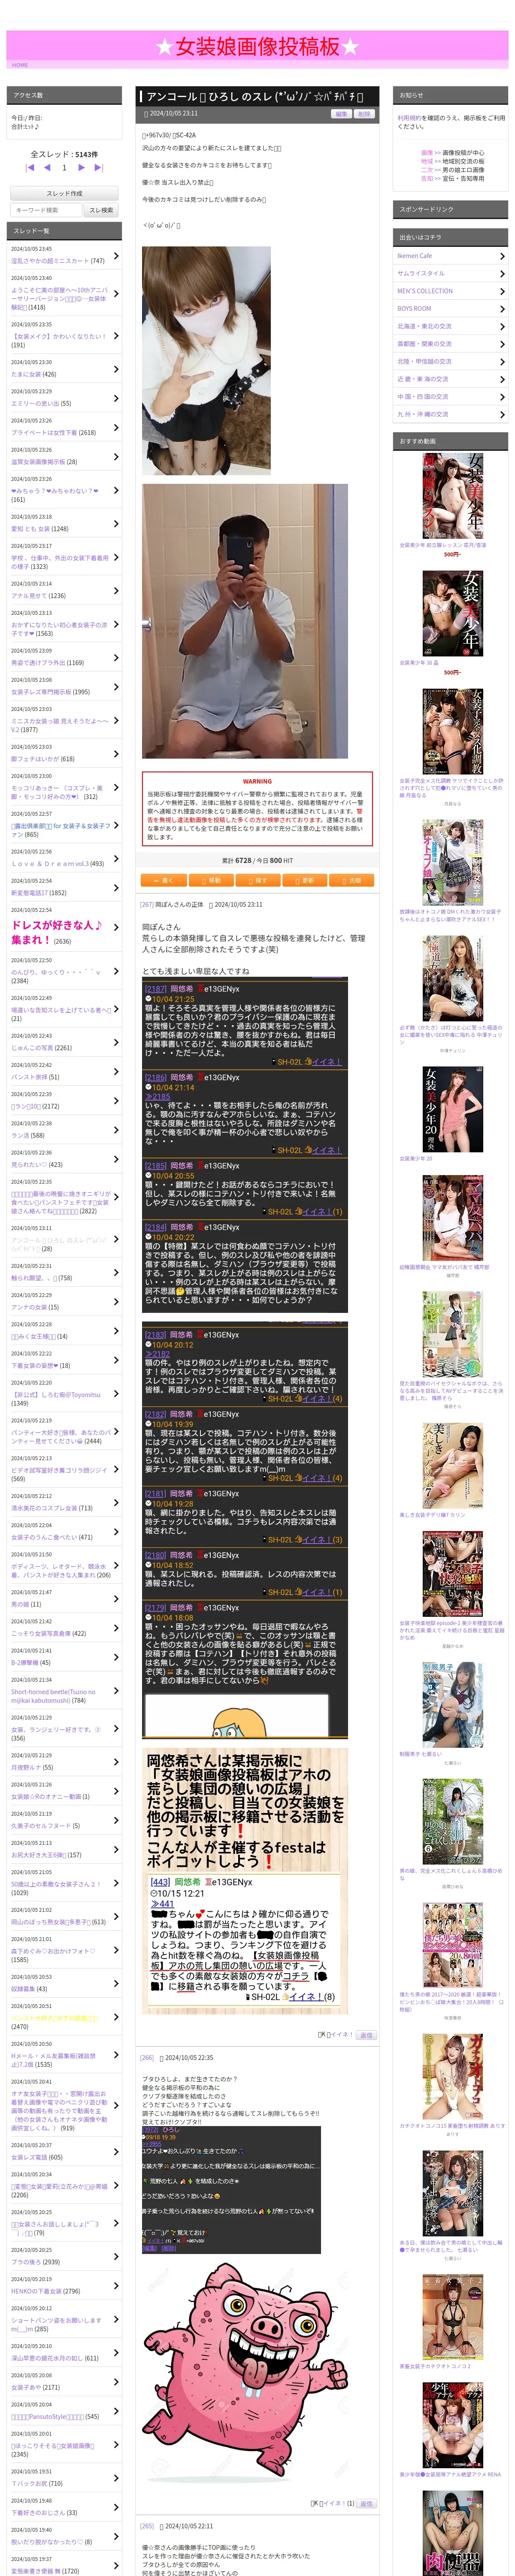Image resolution: width=515 pixels, height=2576 pixels.
Task: Go to next thread page arrow
Action: [82, 168]
